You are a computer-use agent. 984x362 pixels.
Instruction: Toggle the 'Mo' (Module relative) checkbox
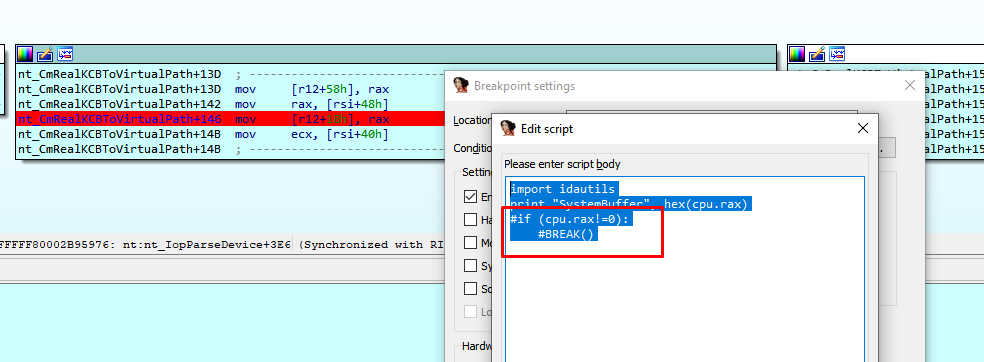(470, 243)
